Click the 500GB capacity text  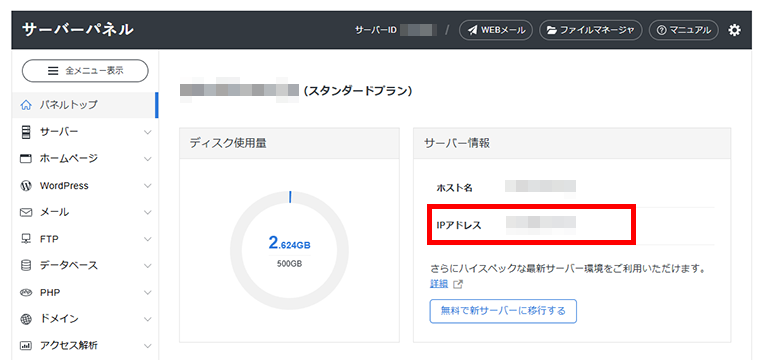[289, 264]
